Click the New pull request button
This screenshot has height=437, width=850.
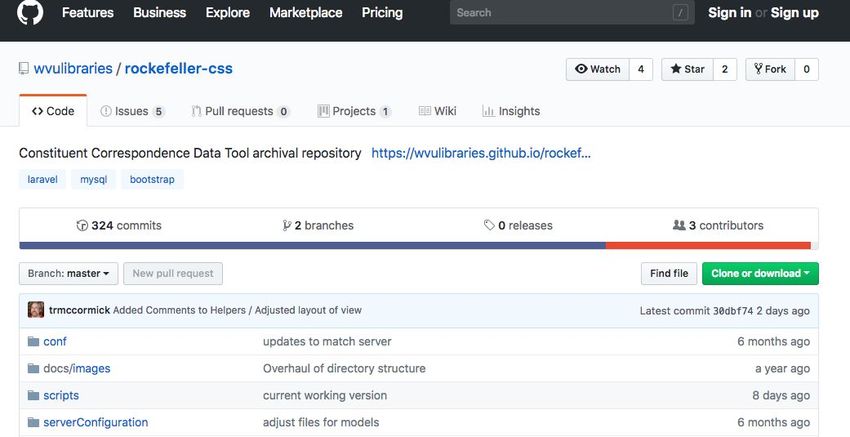click(173, 274)
